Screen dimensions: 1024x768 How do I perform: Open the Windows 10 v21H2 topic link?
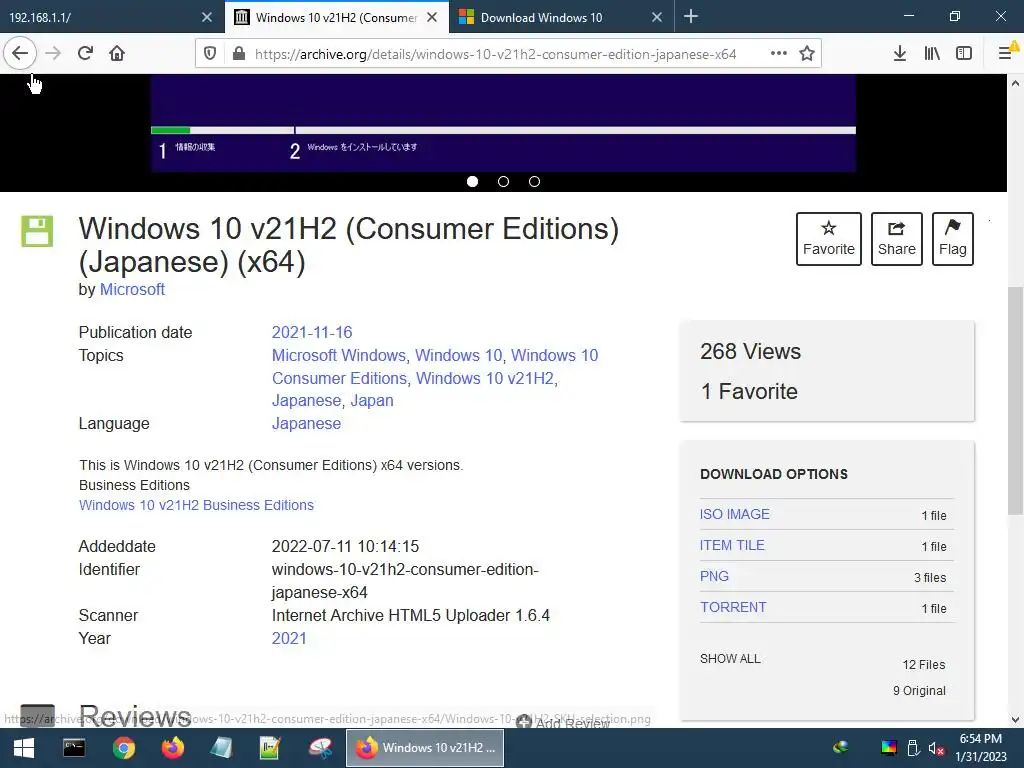pos(485,378)
